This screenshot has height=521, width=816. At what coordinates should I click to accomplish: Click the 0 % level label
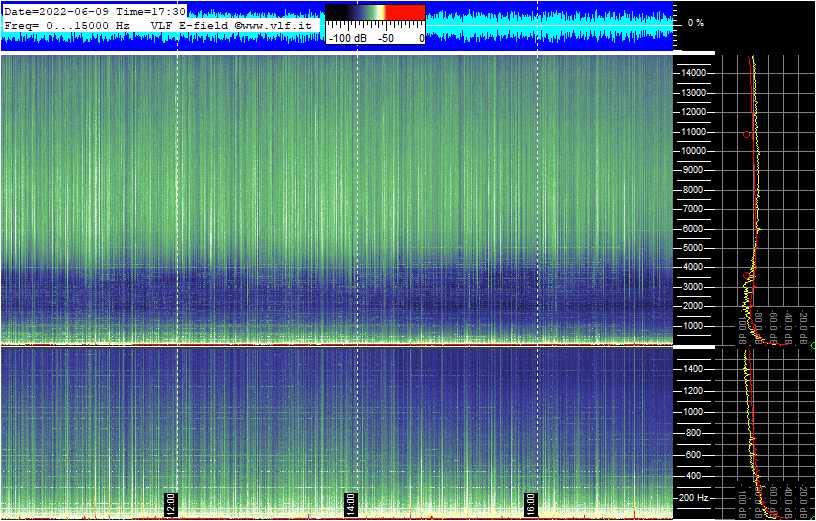[695, 22]
